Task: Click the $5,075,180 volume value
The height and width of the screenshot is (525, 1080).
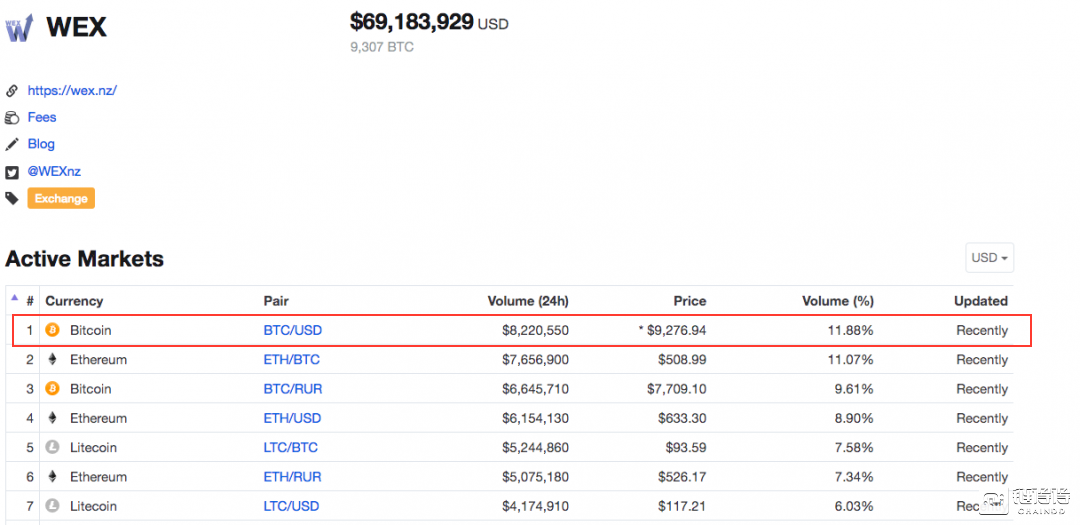Action: pyautogui.click(x=535, y=477)
